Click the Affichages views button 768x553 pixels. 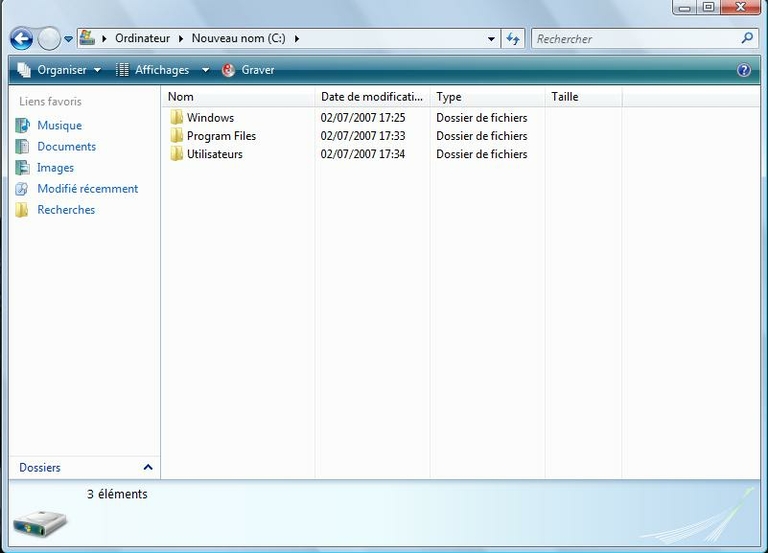tap(152, 70)
